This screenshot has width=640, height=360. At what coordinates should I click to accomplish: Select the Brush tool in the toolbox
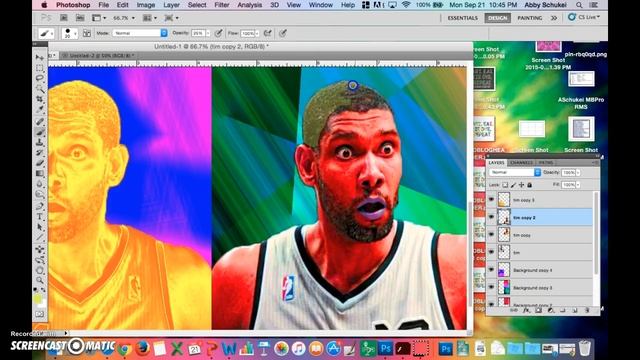[40, 132]
